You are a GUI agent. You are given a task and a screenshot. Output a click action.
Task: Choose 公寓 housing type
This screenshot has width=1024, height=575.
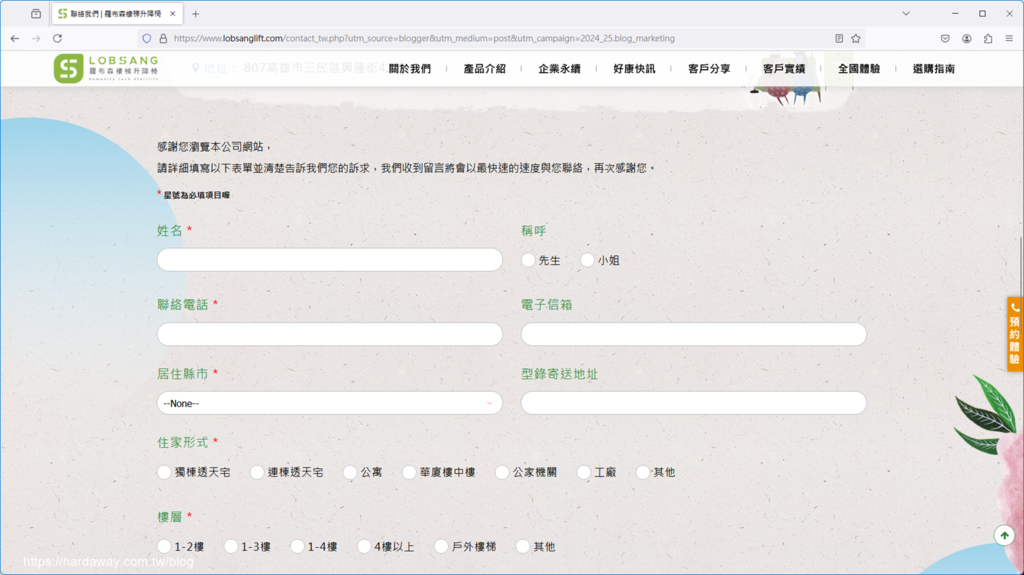tap(350, 472)
